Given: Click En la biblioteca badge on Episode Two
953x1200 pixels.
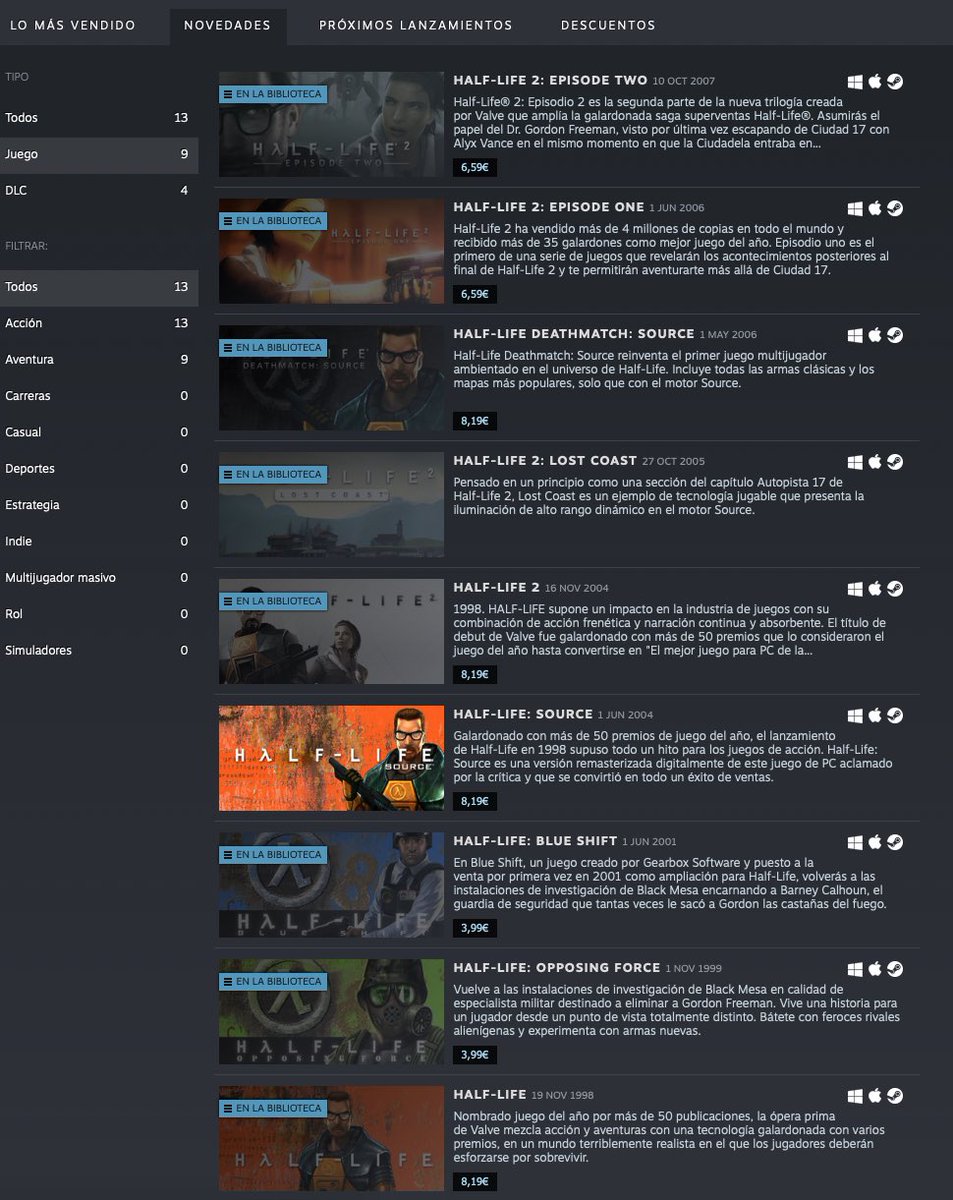Looking at the screenshot, I should point(273,94).
